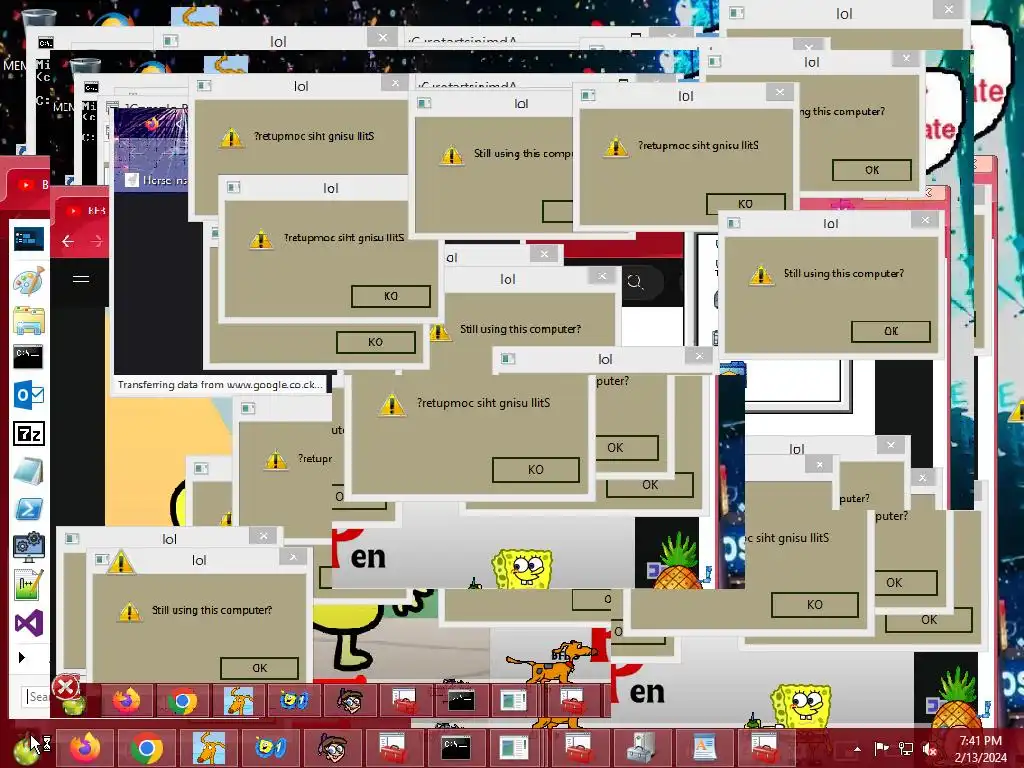Screen dimensions: 1024x768
Task: Go back using the browser's back arrow
Action: tap(68, 242)
